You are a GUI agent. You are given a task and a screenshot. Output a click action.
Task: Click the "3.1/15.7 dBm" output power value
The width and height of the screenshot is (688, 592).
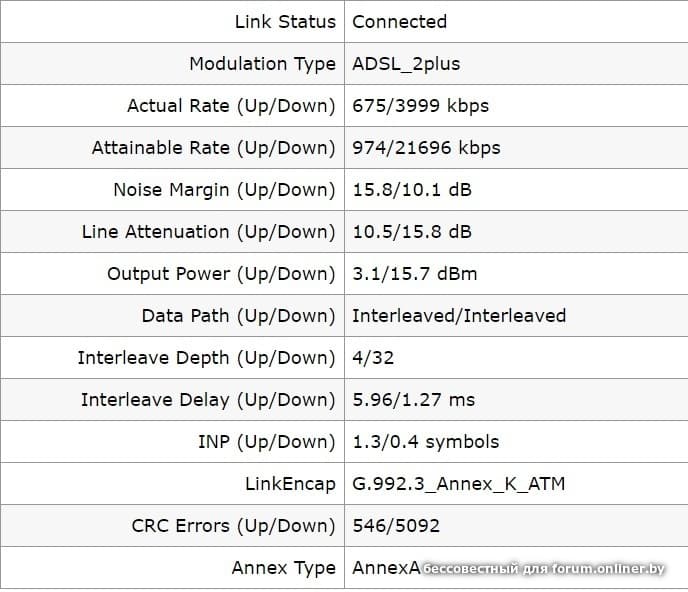coord(415,273)
